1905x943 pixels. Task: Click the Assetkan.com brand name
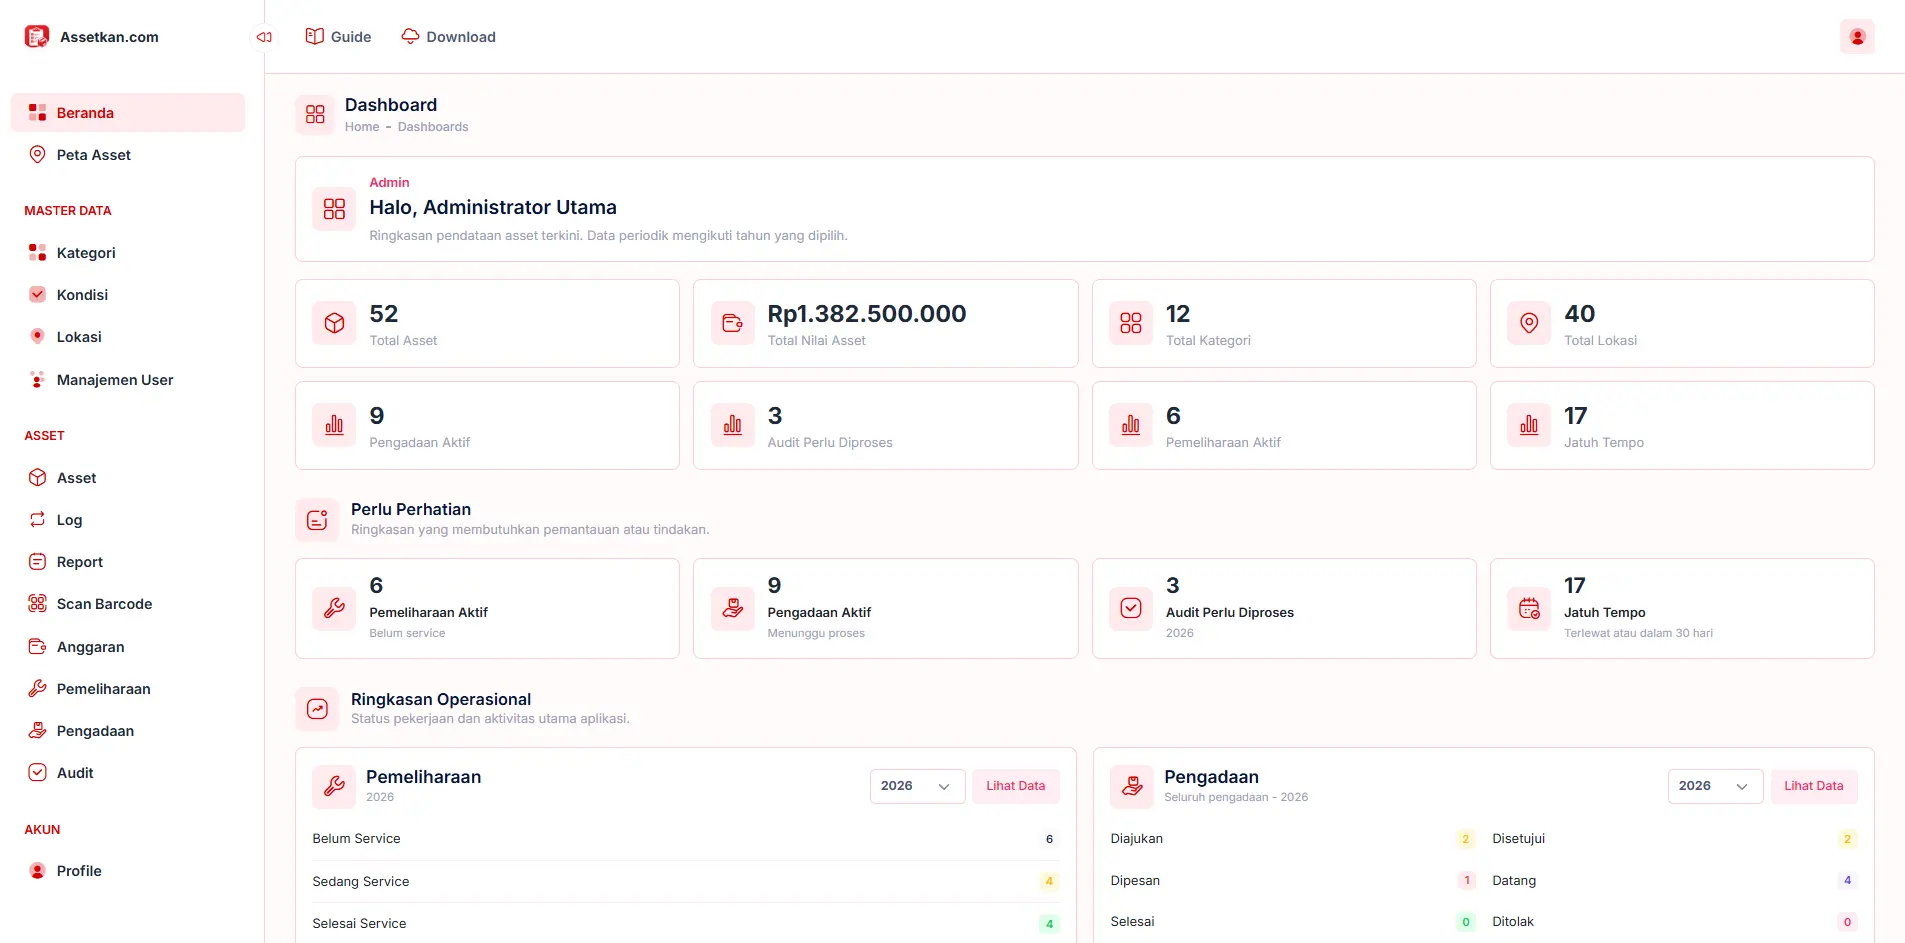coord(109,37)
